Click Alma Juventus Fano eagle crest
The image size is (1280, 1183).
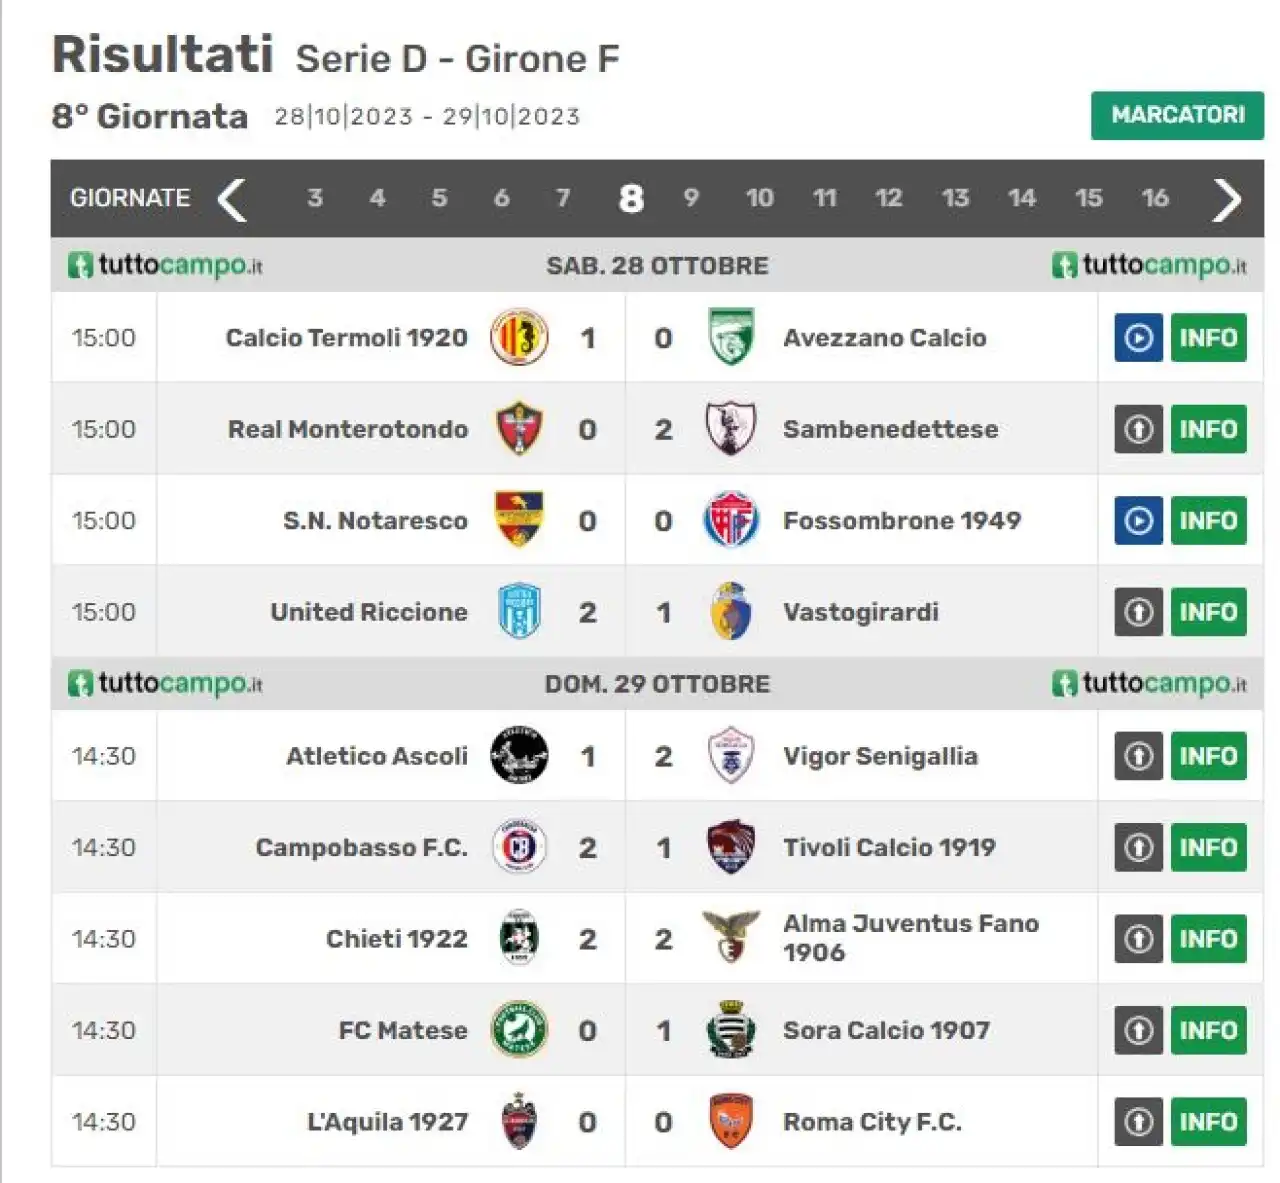(x=731, y=938)
